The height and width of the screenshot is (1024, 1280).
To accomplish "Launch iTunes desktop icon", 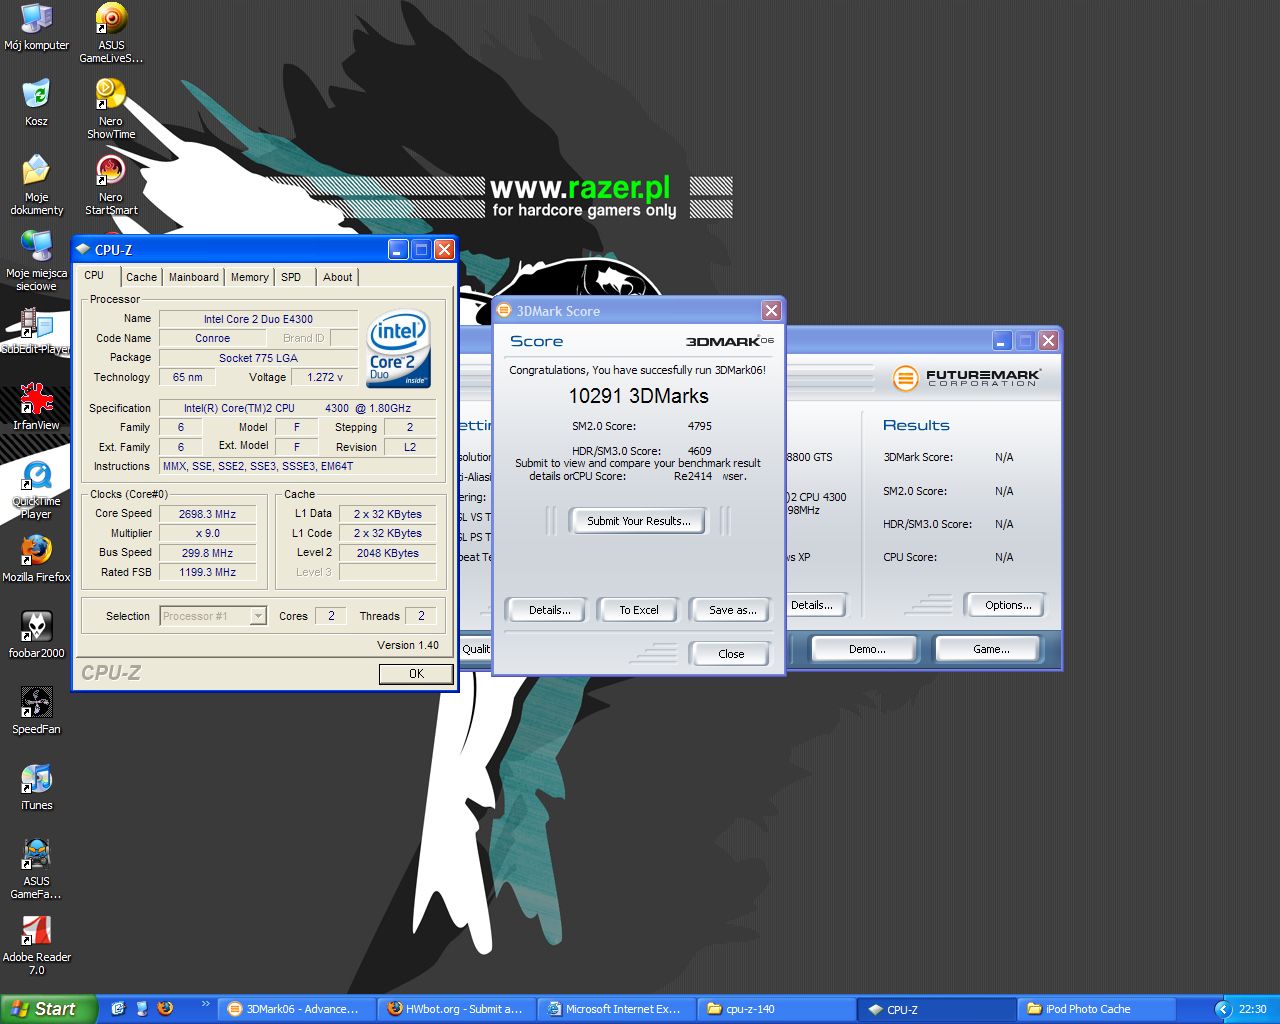I will pos(36,788).
